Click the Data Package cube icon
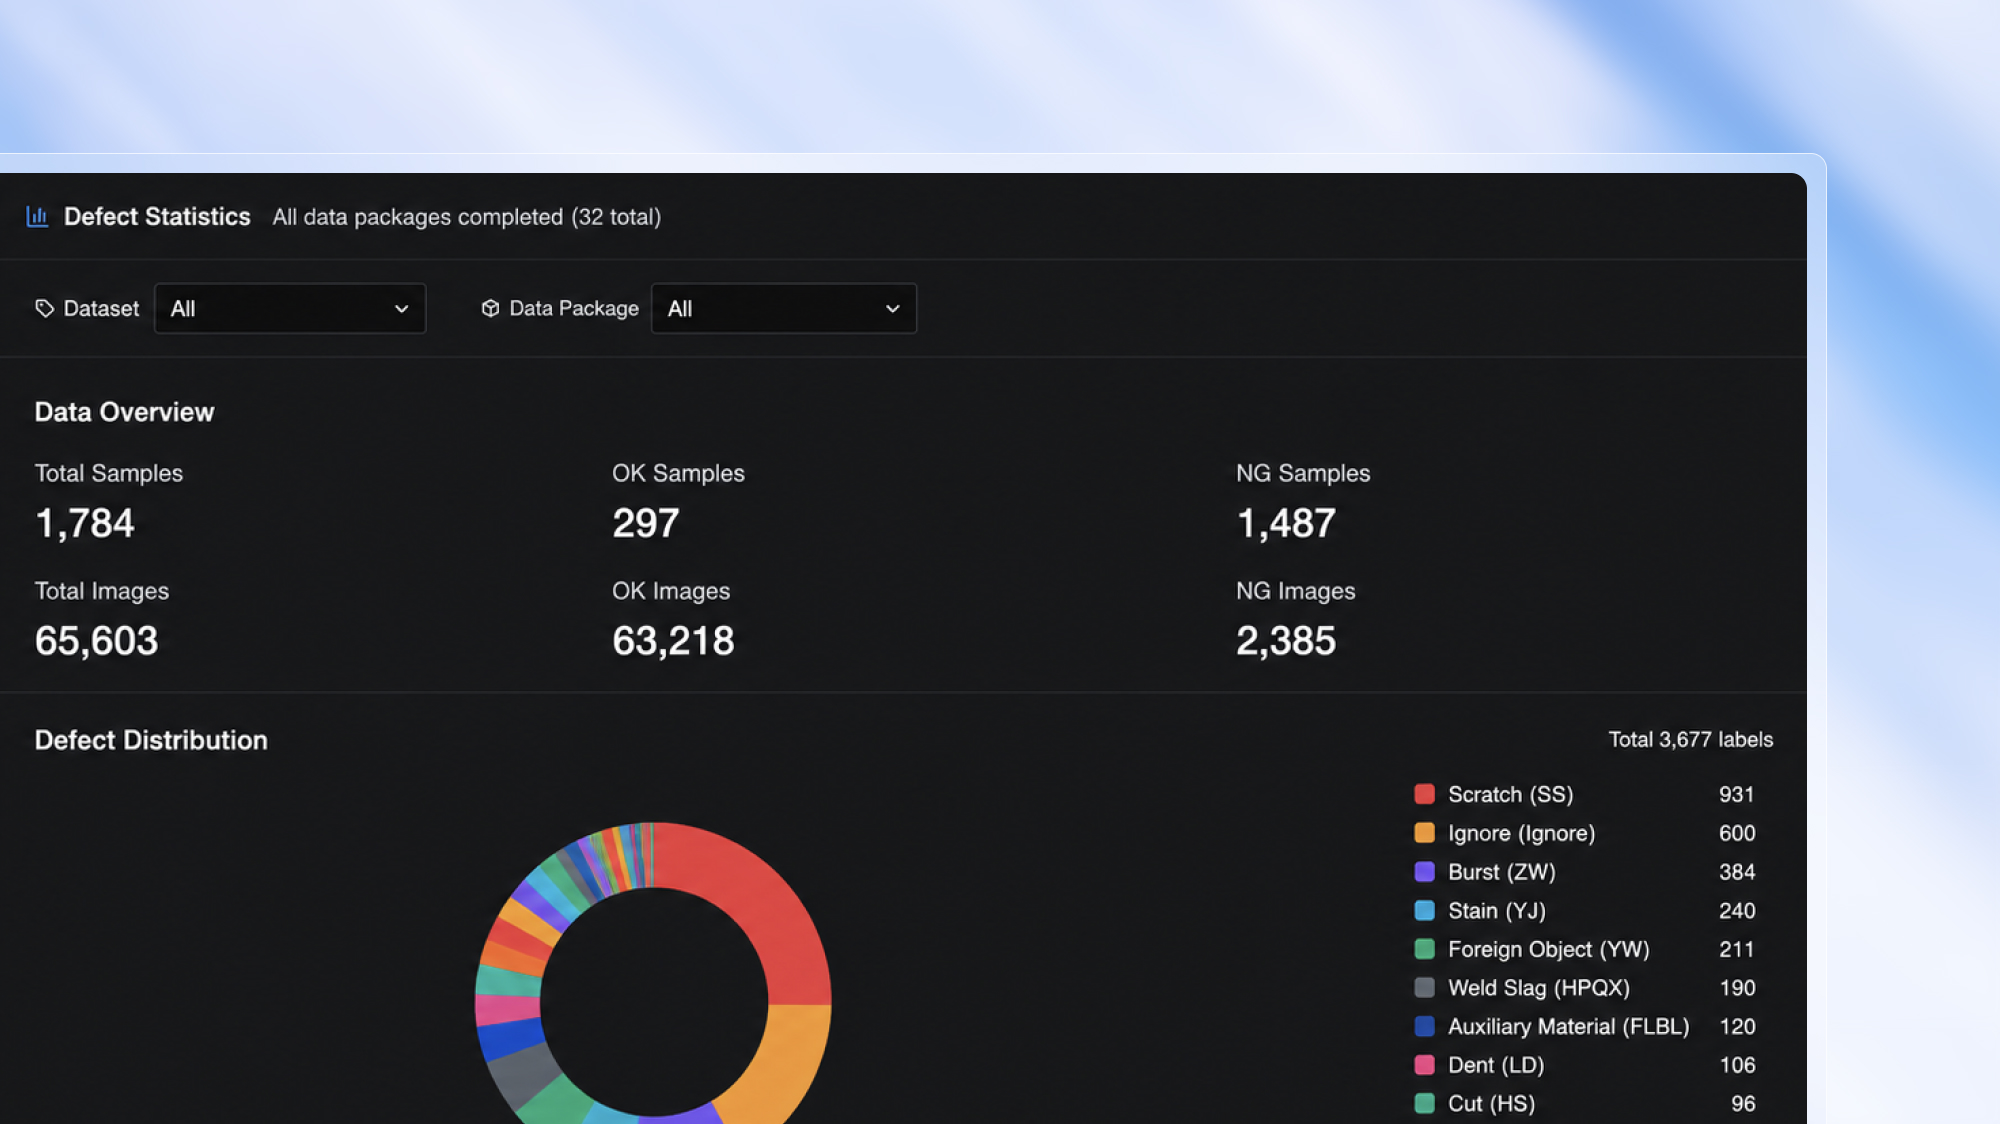2000x1124 pixels. coord(490,308)
